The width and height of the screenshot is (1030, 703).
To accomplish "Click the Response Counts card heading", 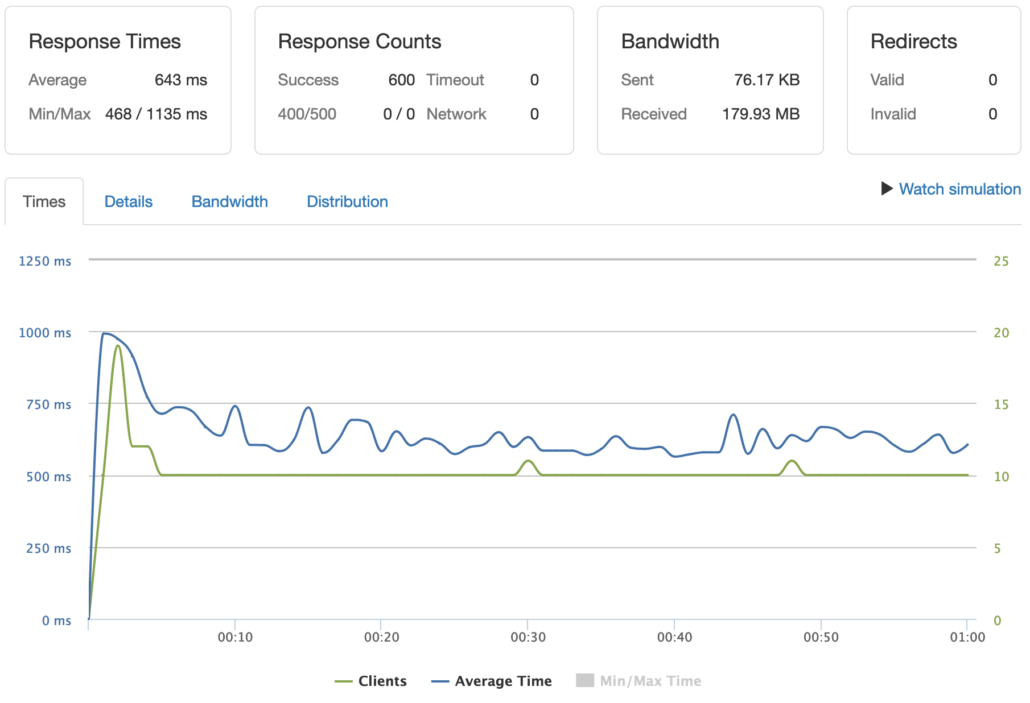I will [x=359, y=42].
